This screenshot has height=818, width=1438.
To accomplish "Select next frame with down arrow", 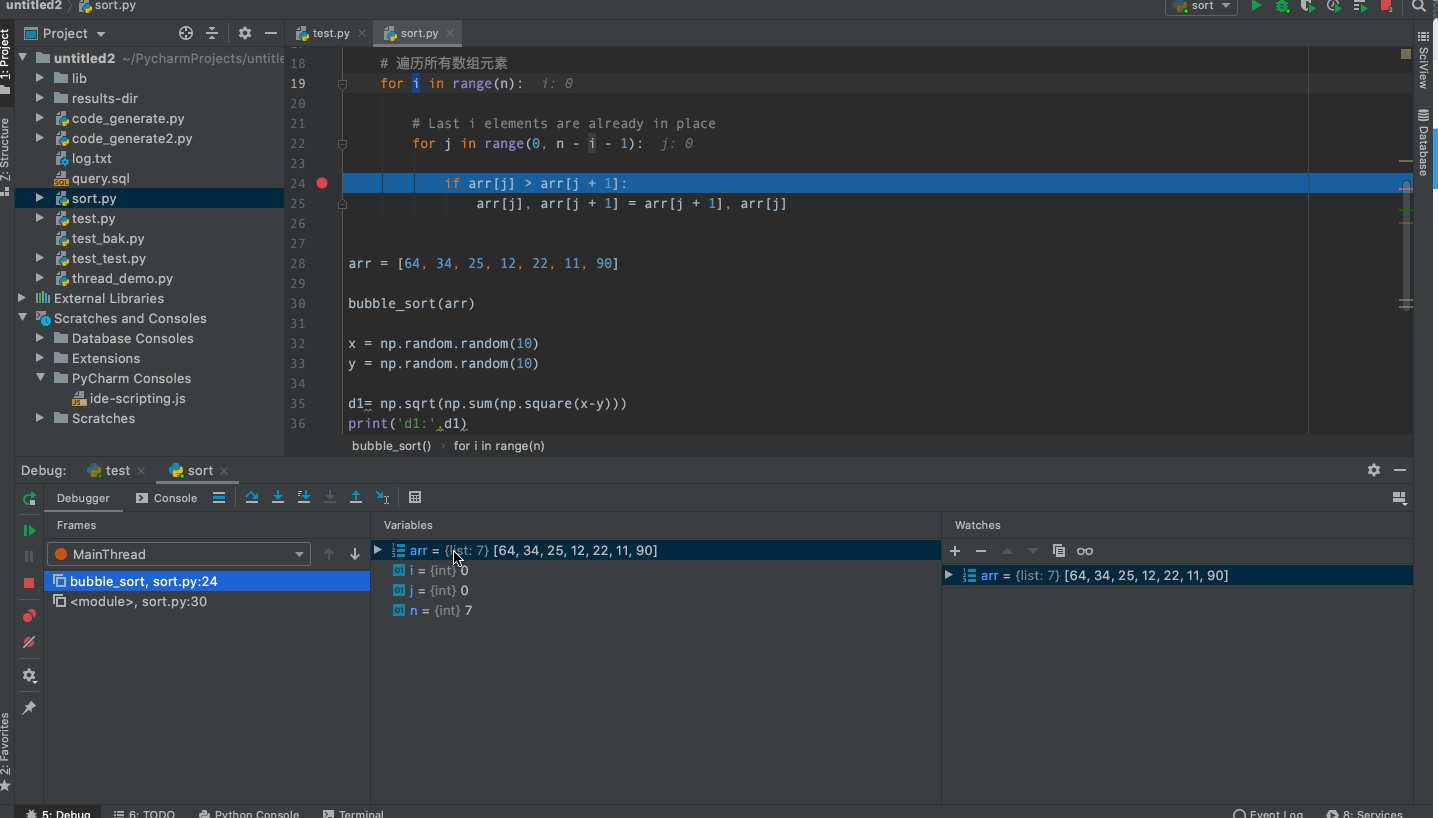I will pyautogui.click(x=355, y=554).
